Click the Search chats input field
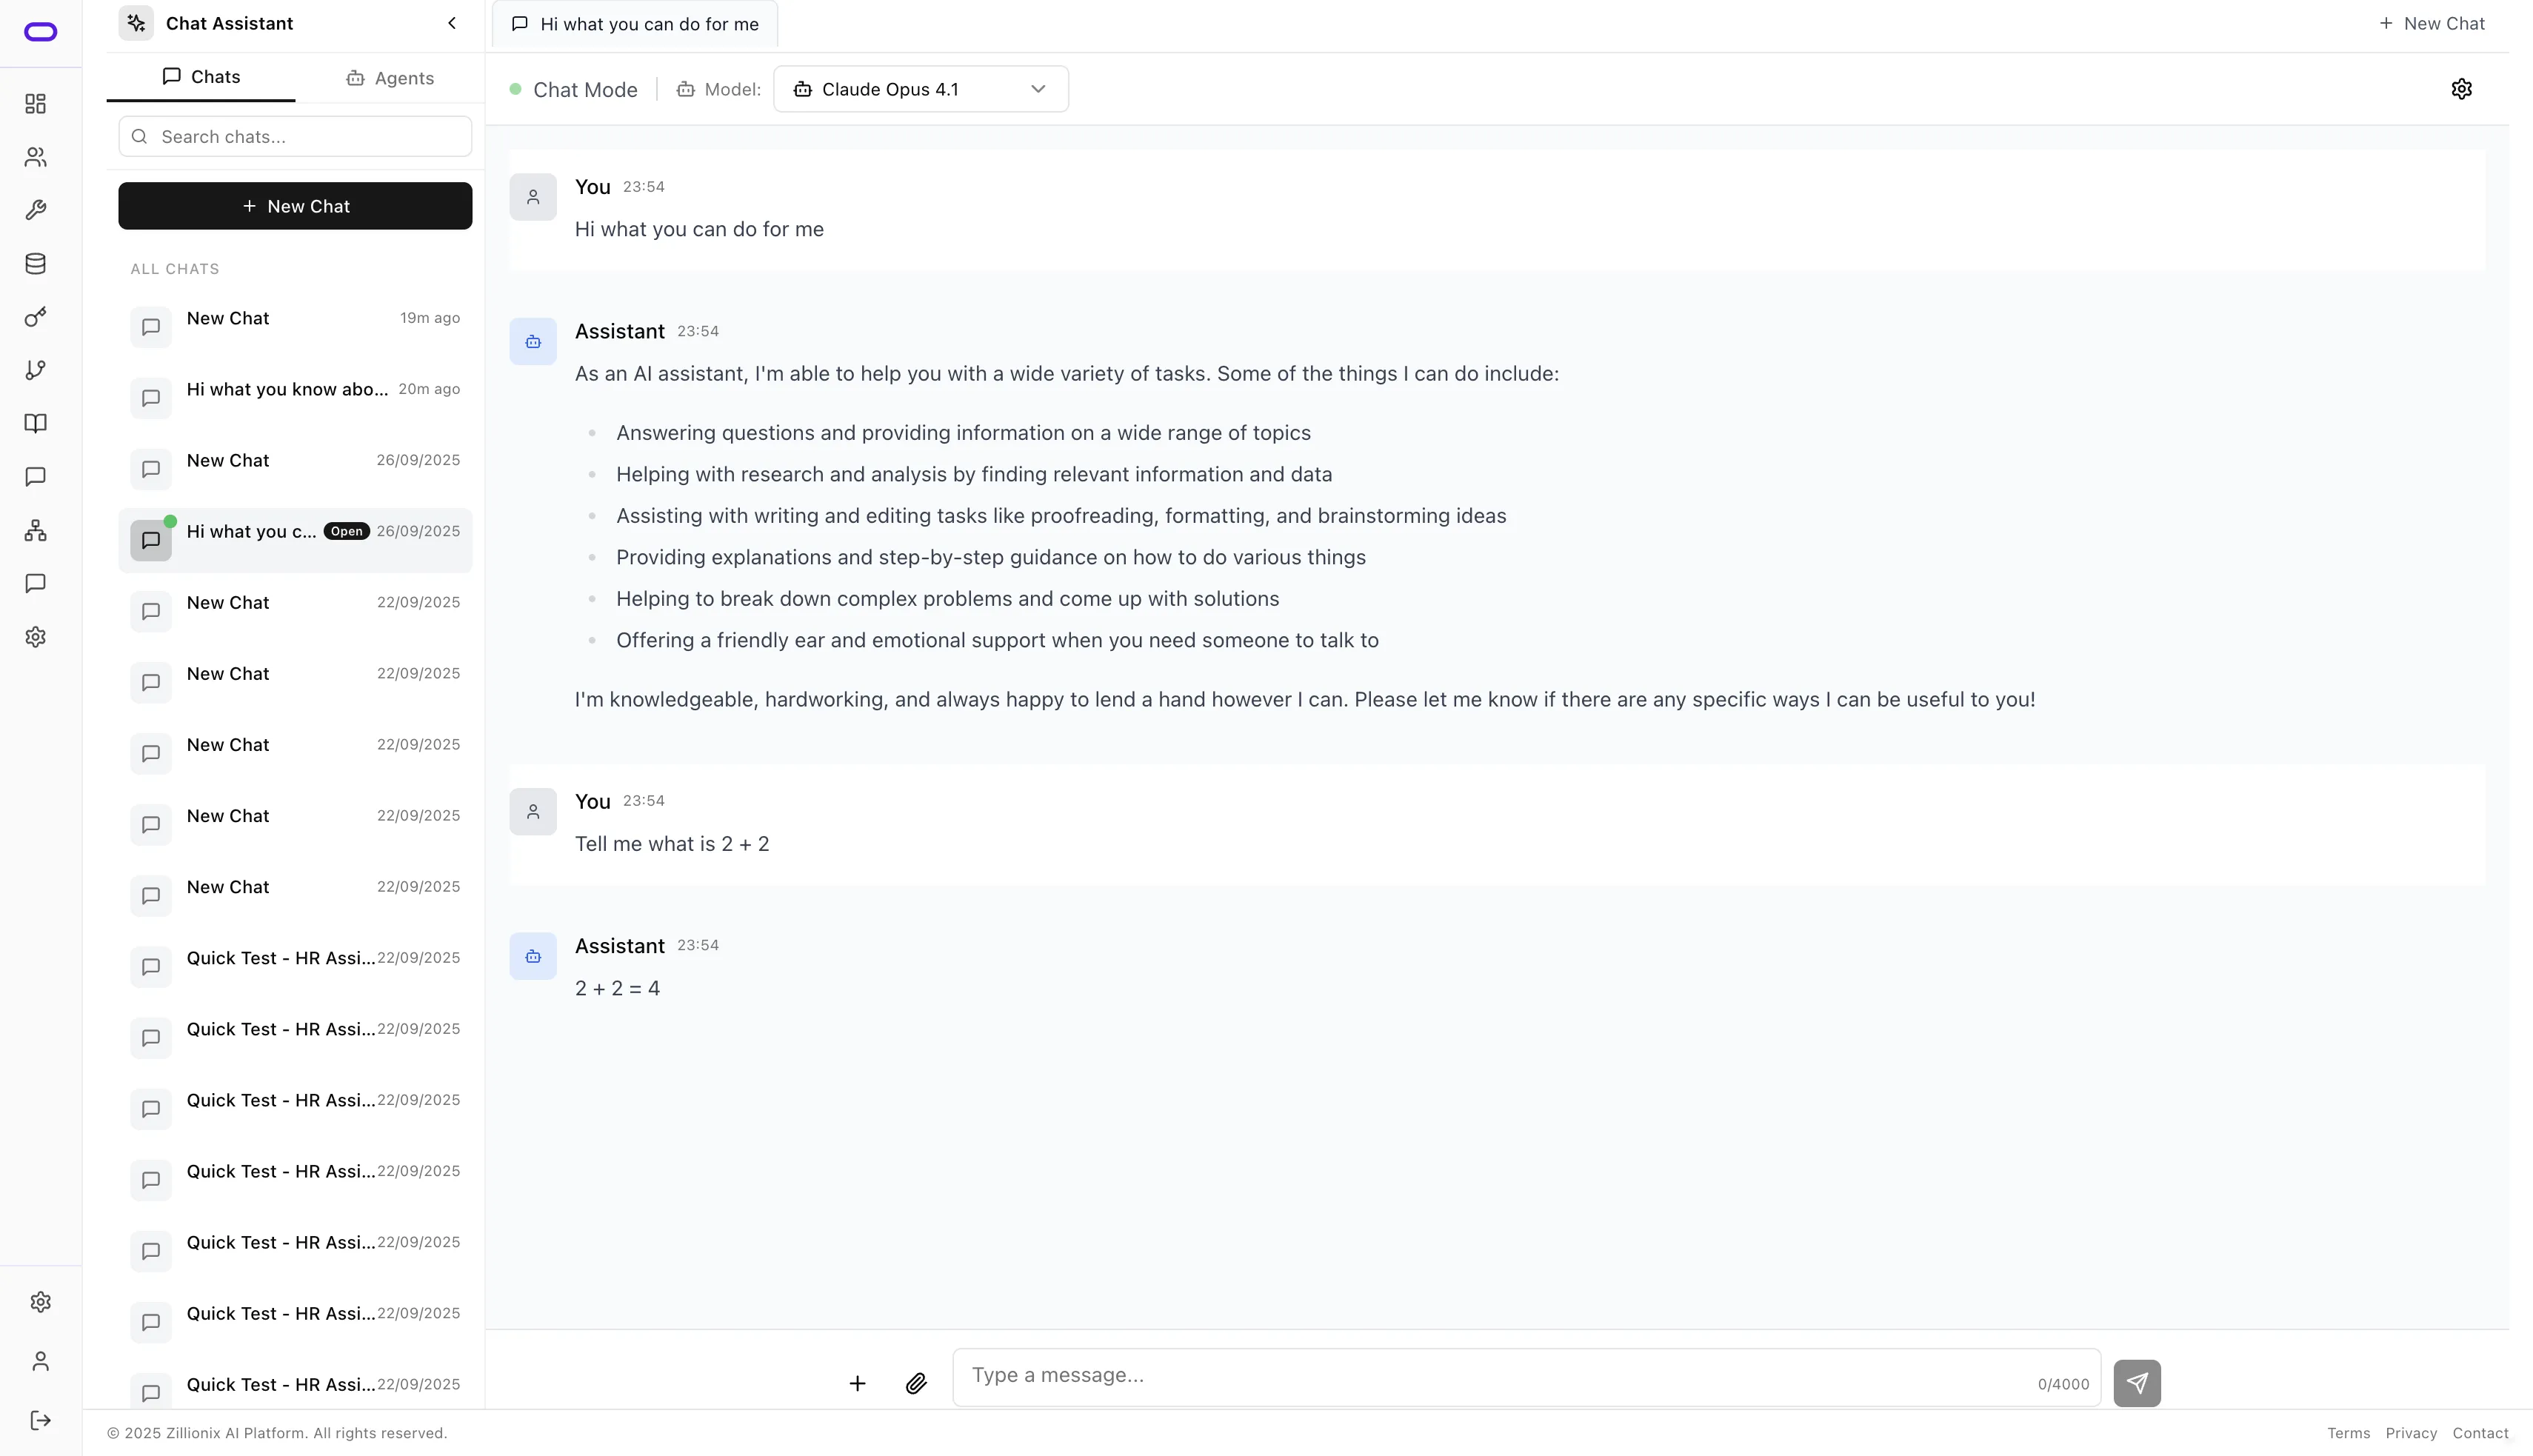Screen dimensions: 2533x1456 [294, 136]
